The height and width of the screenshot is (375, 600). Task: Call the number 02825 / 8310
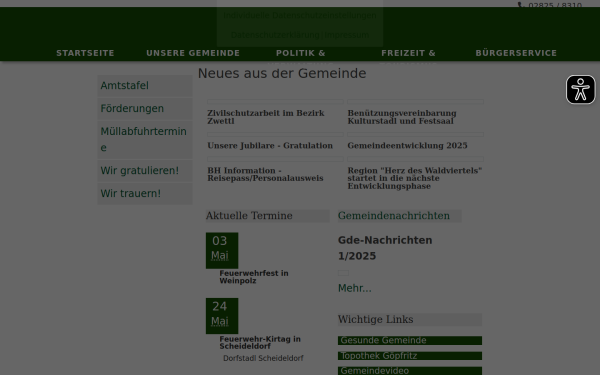pyautogui.click(x=555, y=5)
